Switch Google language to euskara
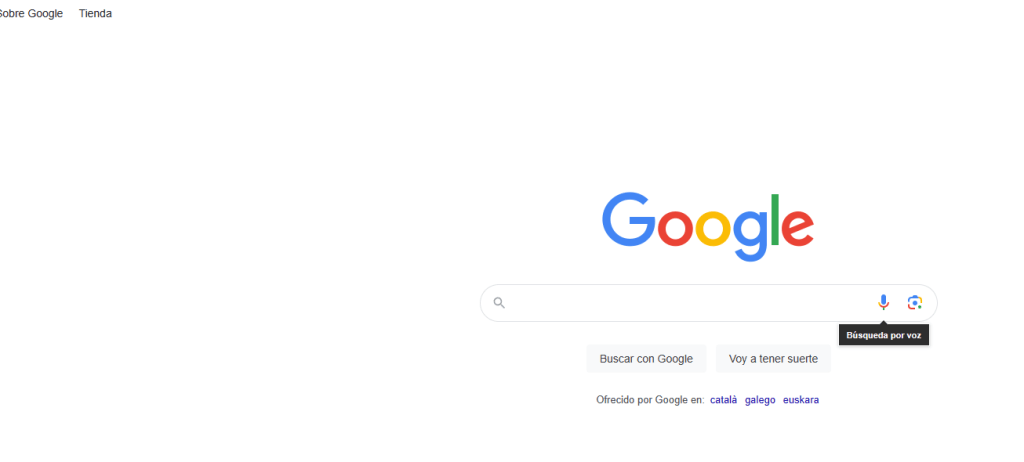Screen dimensions: 1024x462 coord(801,400)
